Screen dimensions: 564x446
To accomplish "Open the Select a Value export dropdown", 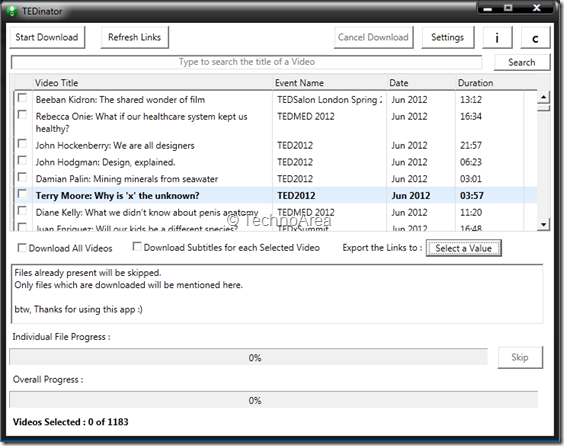I will pos(464,248).
